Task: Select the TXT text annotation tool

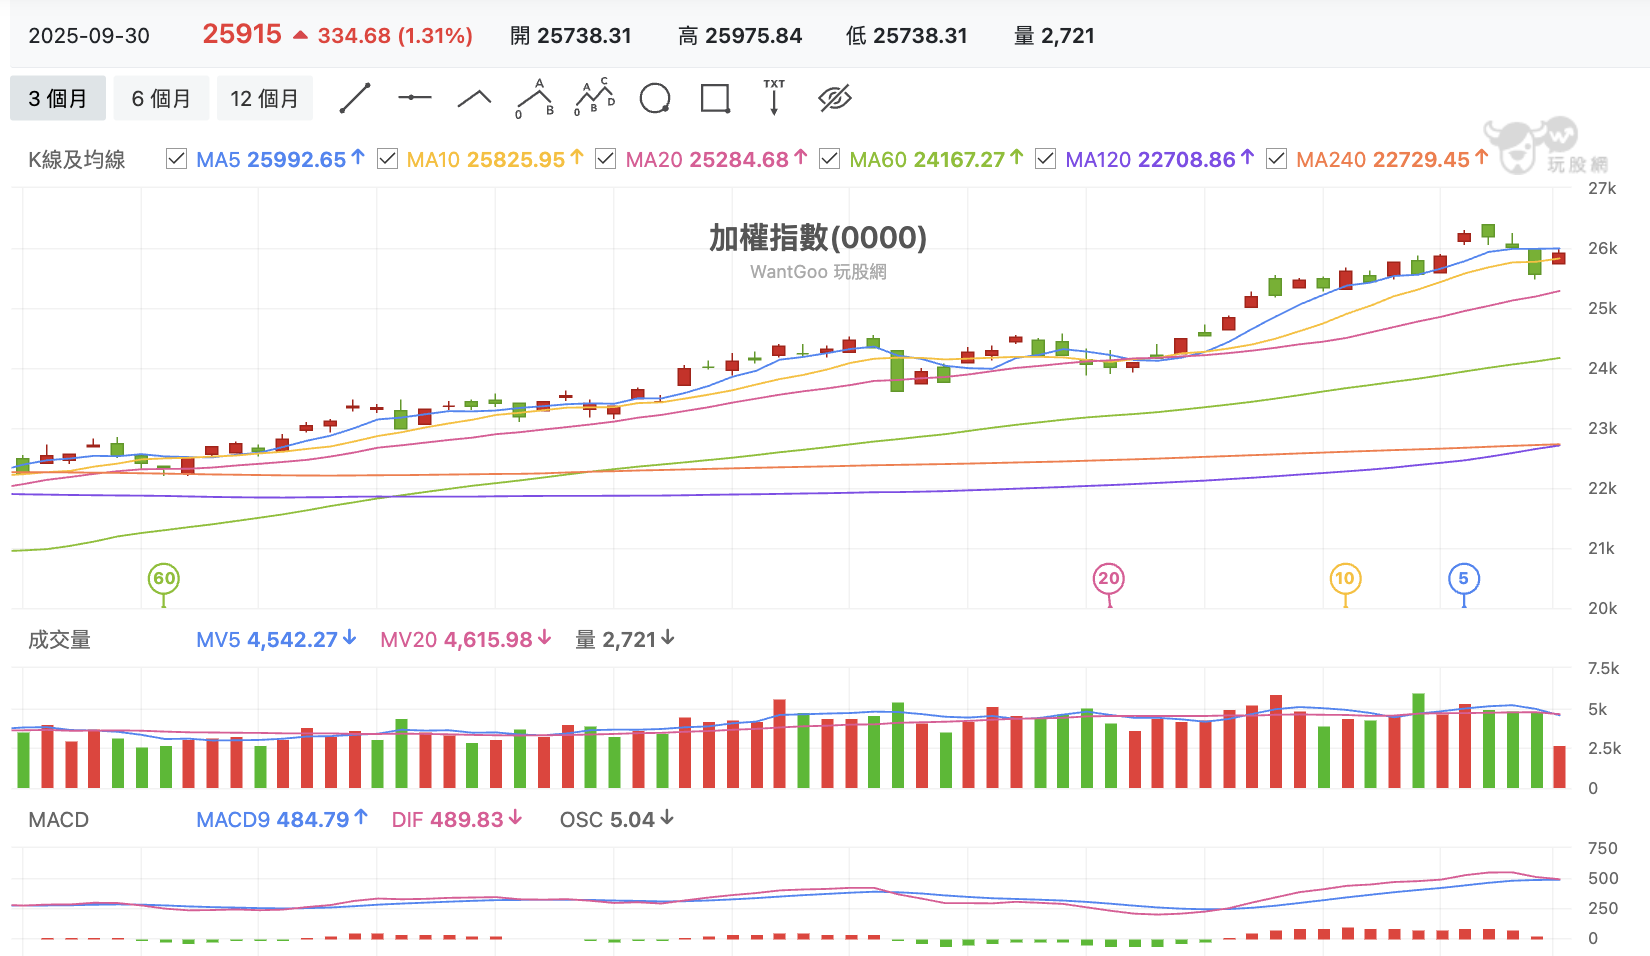Action: click(774, 98)
